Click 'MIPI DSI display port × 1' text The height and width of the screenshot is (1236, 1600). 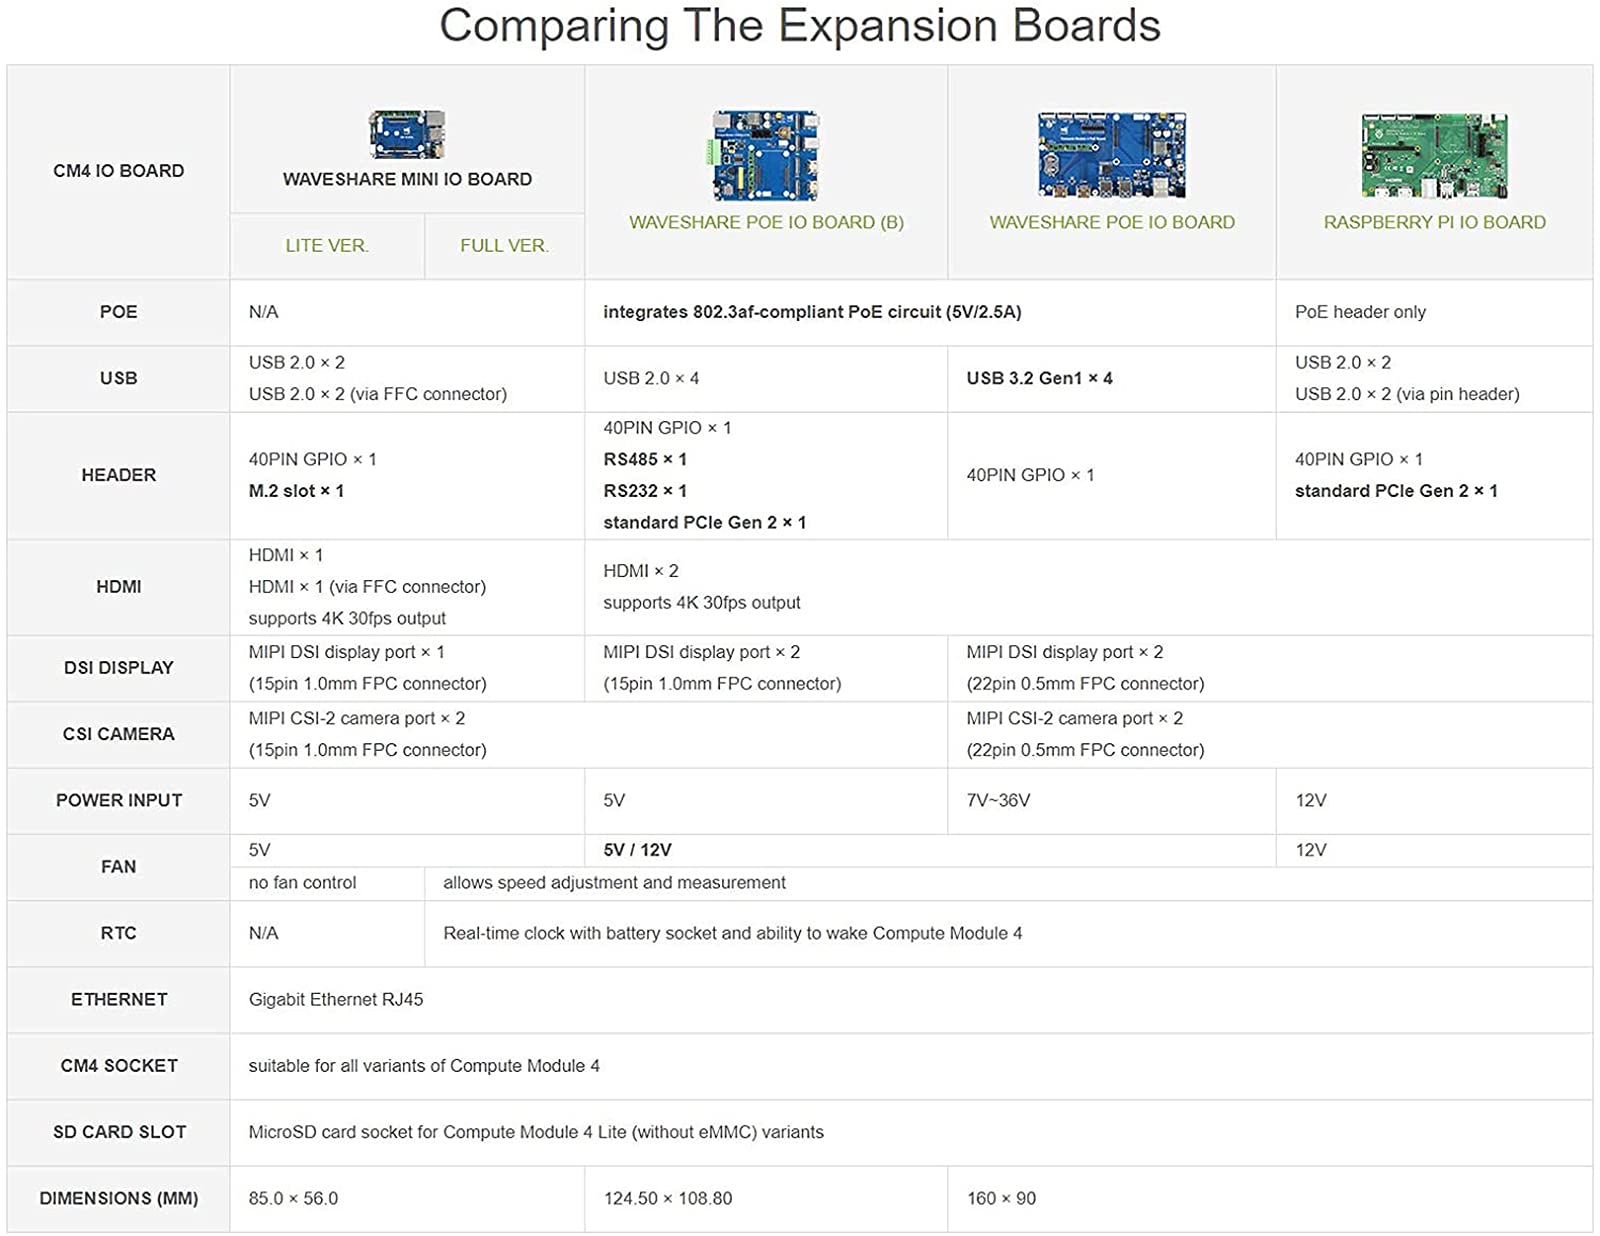347,652
